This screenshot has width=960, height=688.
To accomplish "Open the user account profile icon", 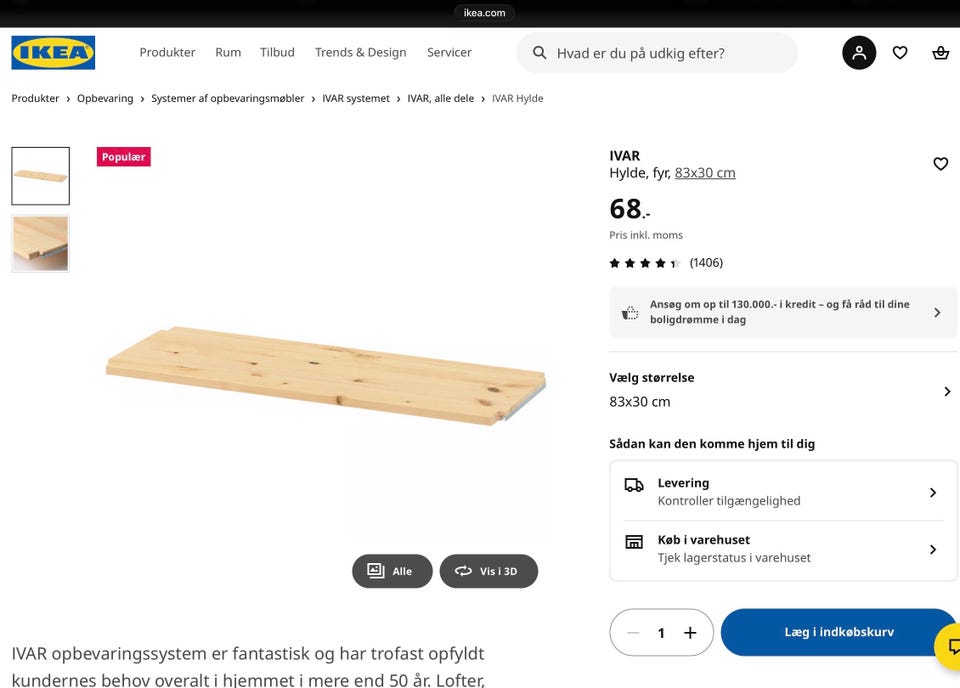I will click(859, 53).
